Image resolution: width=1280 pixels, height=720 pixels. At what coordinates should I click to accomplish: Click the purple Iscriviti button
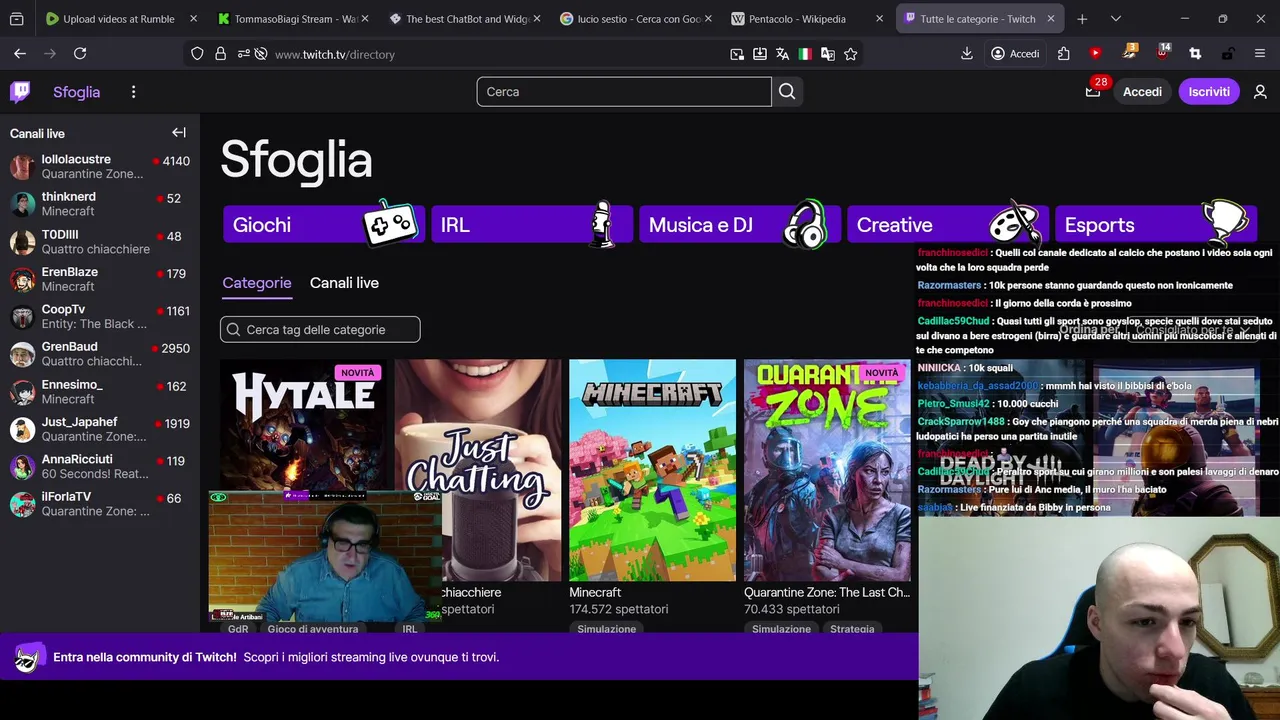click(x=1209, y=92)
